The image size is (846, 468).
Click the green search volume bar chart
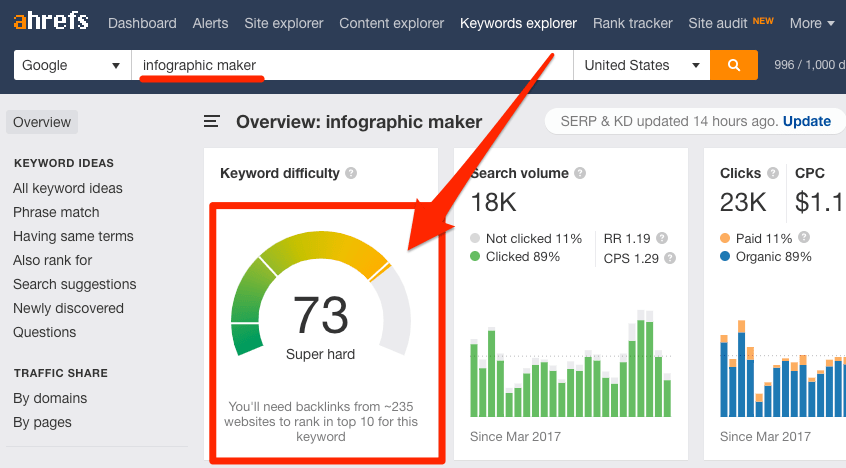point(570,364)
